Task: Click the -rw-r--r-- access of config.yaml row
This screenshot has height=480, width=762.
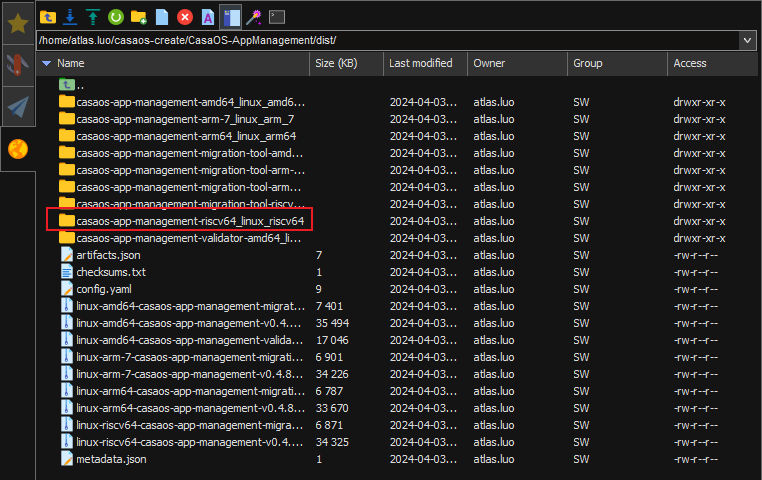Action: (x=695, y=290)
